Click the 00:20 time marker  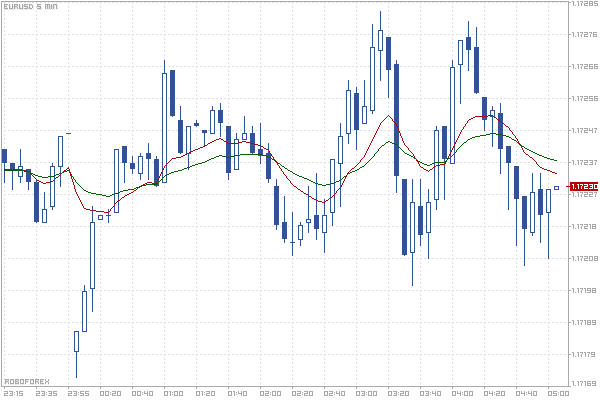pyautogui.click(x=109, y=393)
